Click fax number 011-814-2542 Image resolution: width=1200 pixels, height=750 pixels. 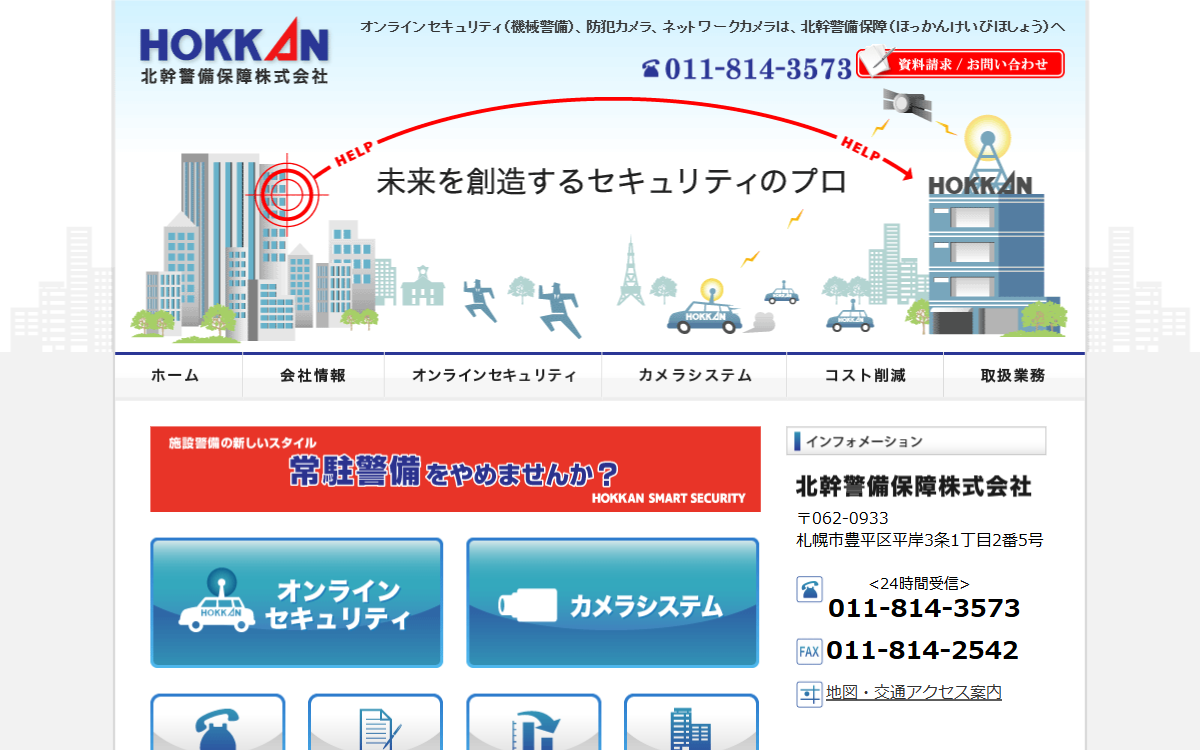922,650
